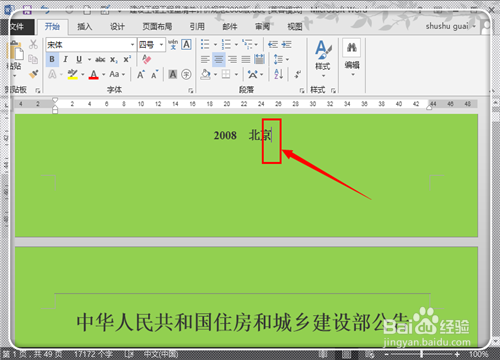Open the font name box showing 宋体
Viewport: 500px width, 360px height.
pyautogui.click(x=91, y=44)
